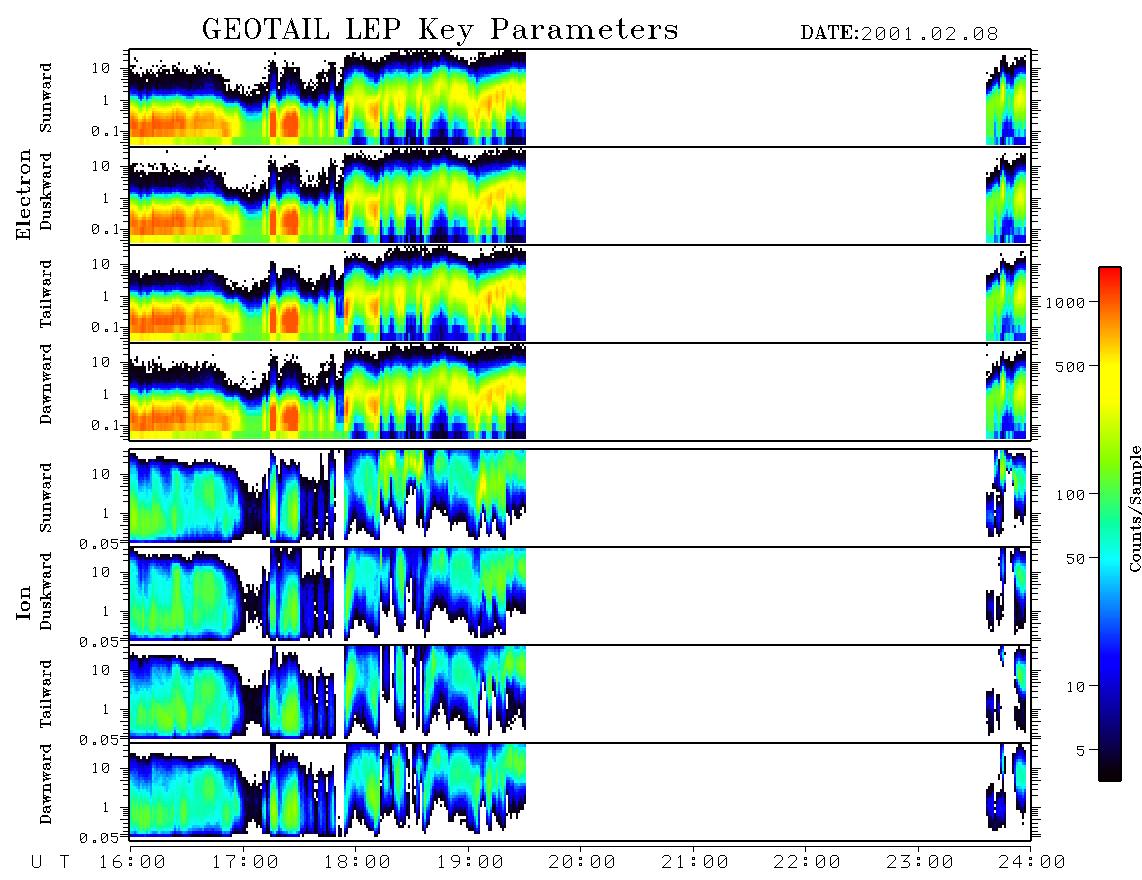The height and width of the screenshot is (880, 1142).
Task: Click the 19:00 time axis label
Action: click(470, 862)
